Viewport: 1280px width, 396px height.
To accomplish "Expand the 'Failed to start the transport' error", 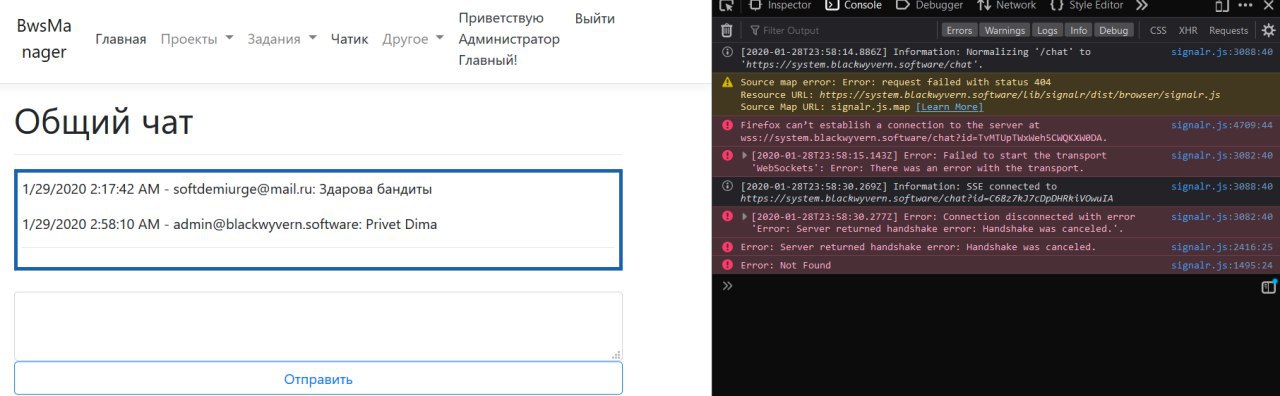I will [744, 156].
